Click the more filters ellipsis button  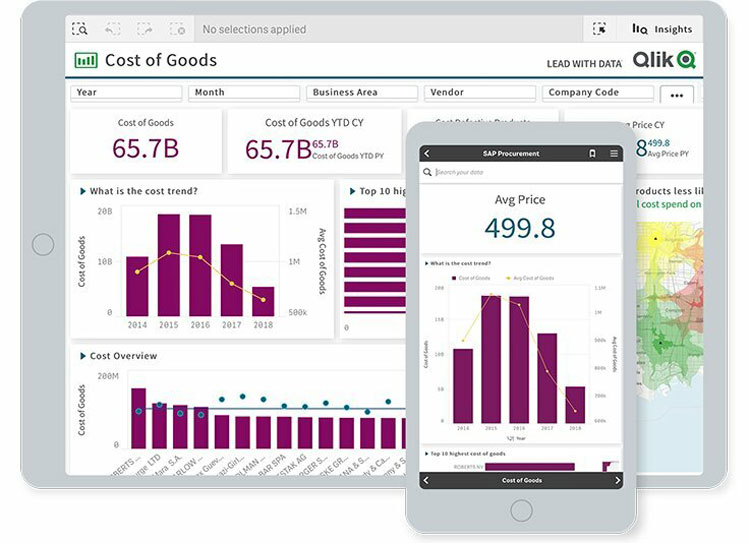(x=677, y=95)
